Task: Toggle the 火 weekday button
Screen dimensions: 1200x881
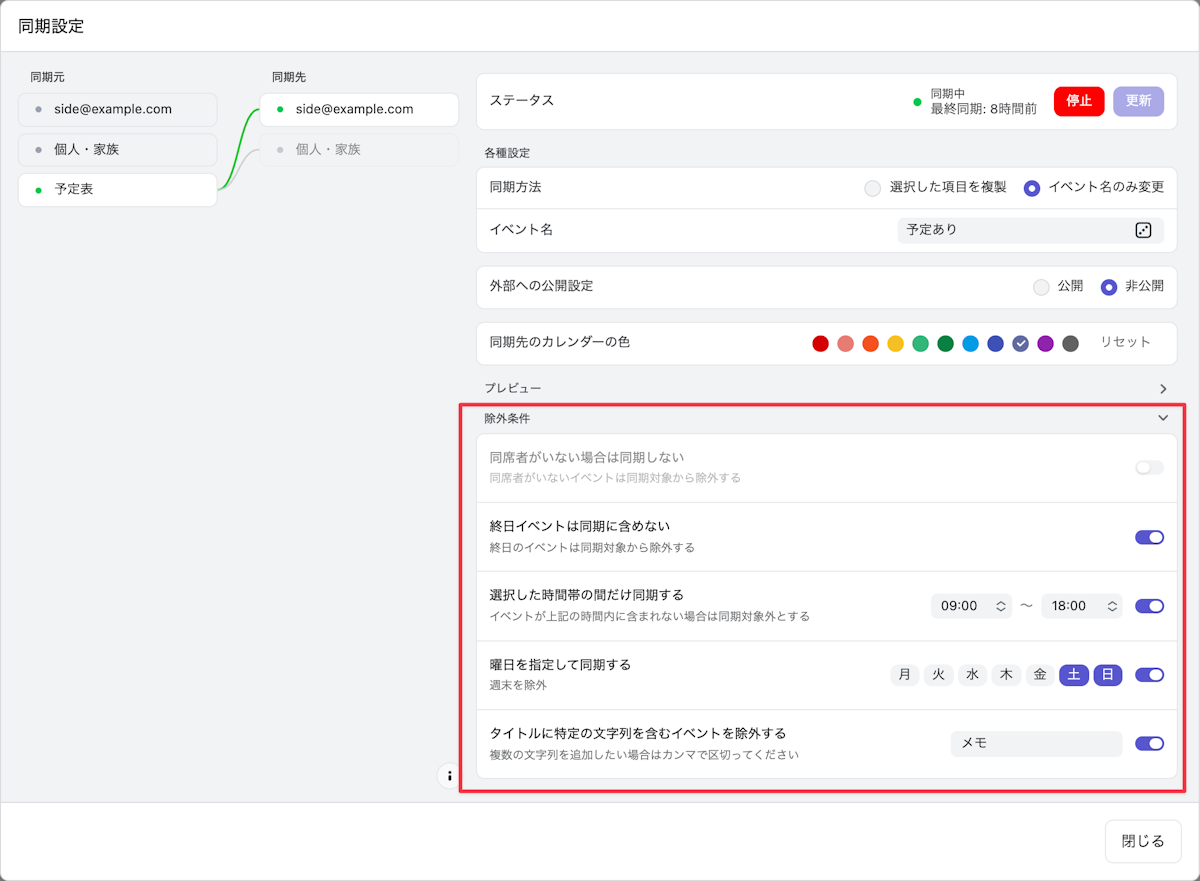Action: tap(938, 675)
